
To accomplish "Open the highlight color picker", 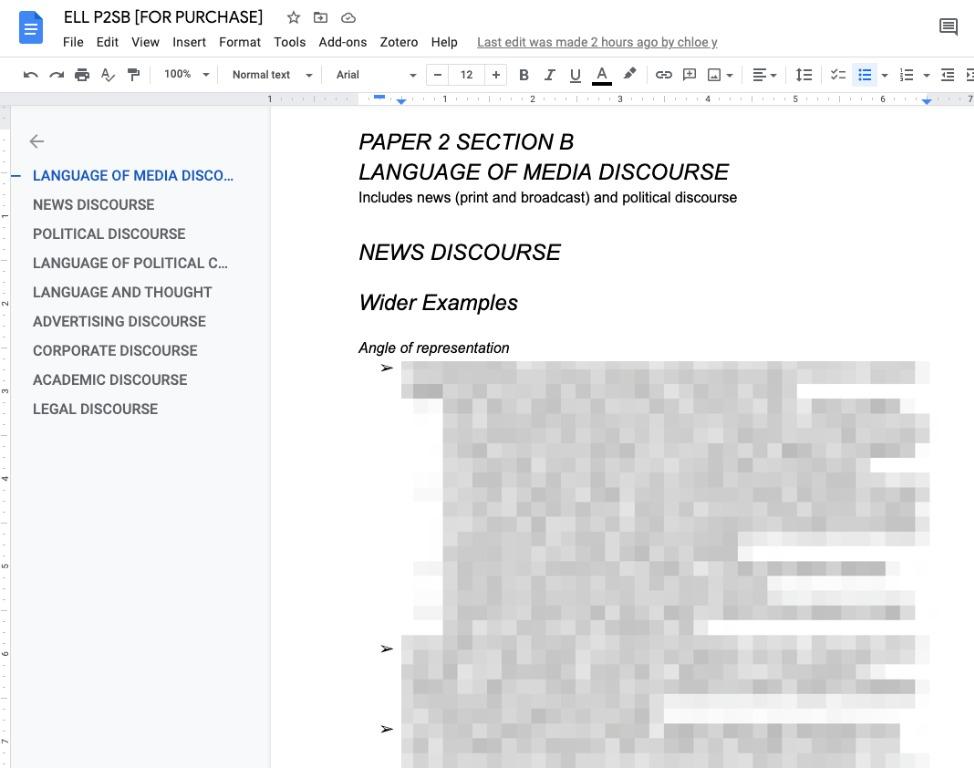I will [x=629, y=75].
